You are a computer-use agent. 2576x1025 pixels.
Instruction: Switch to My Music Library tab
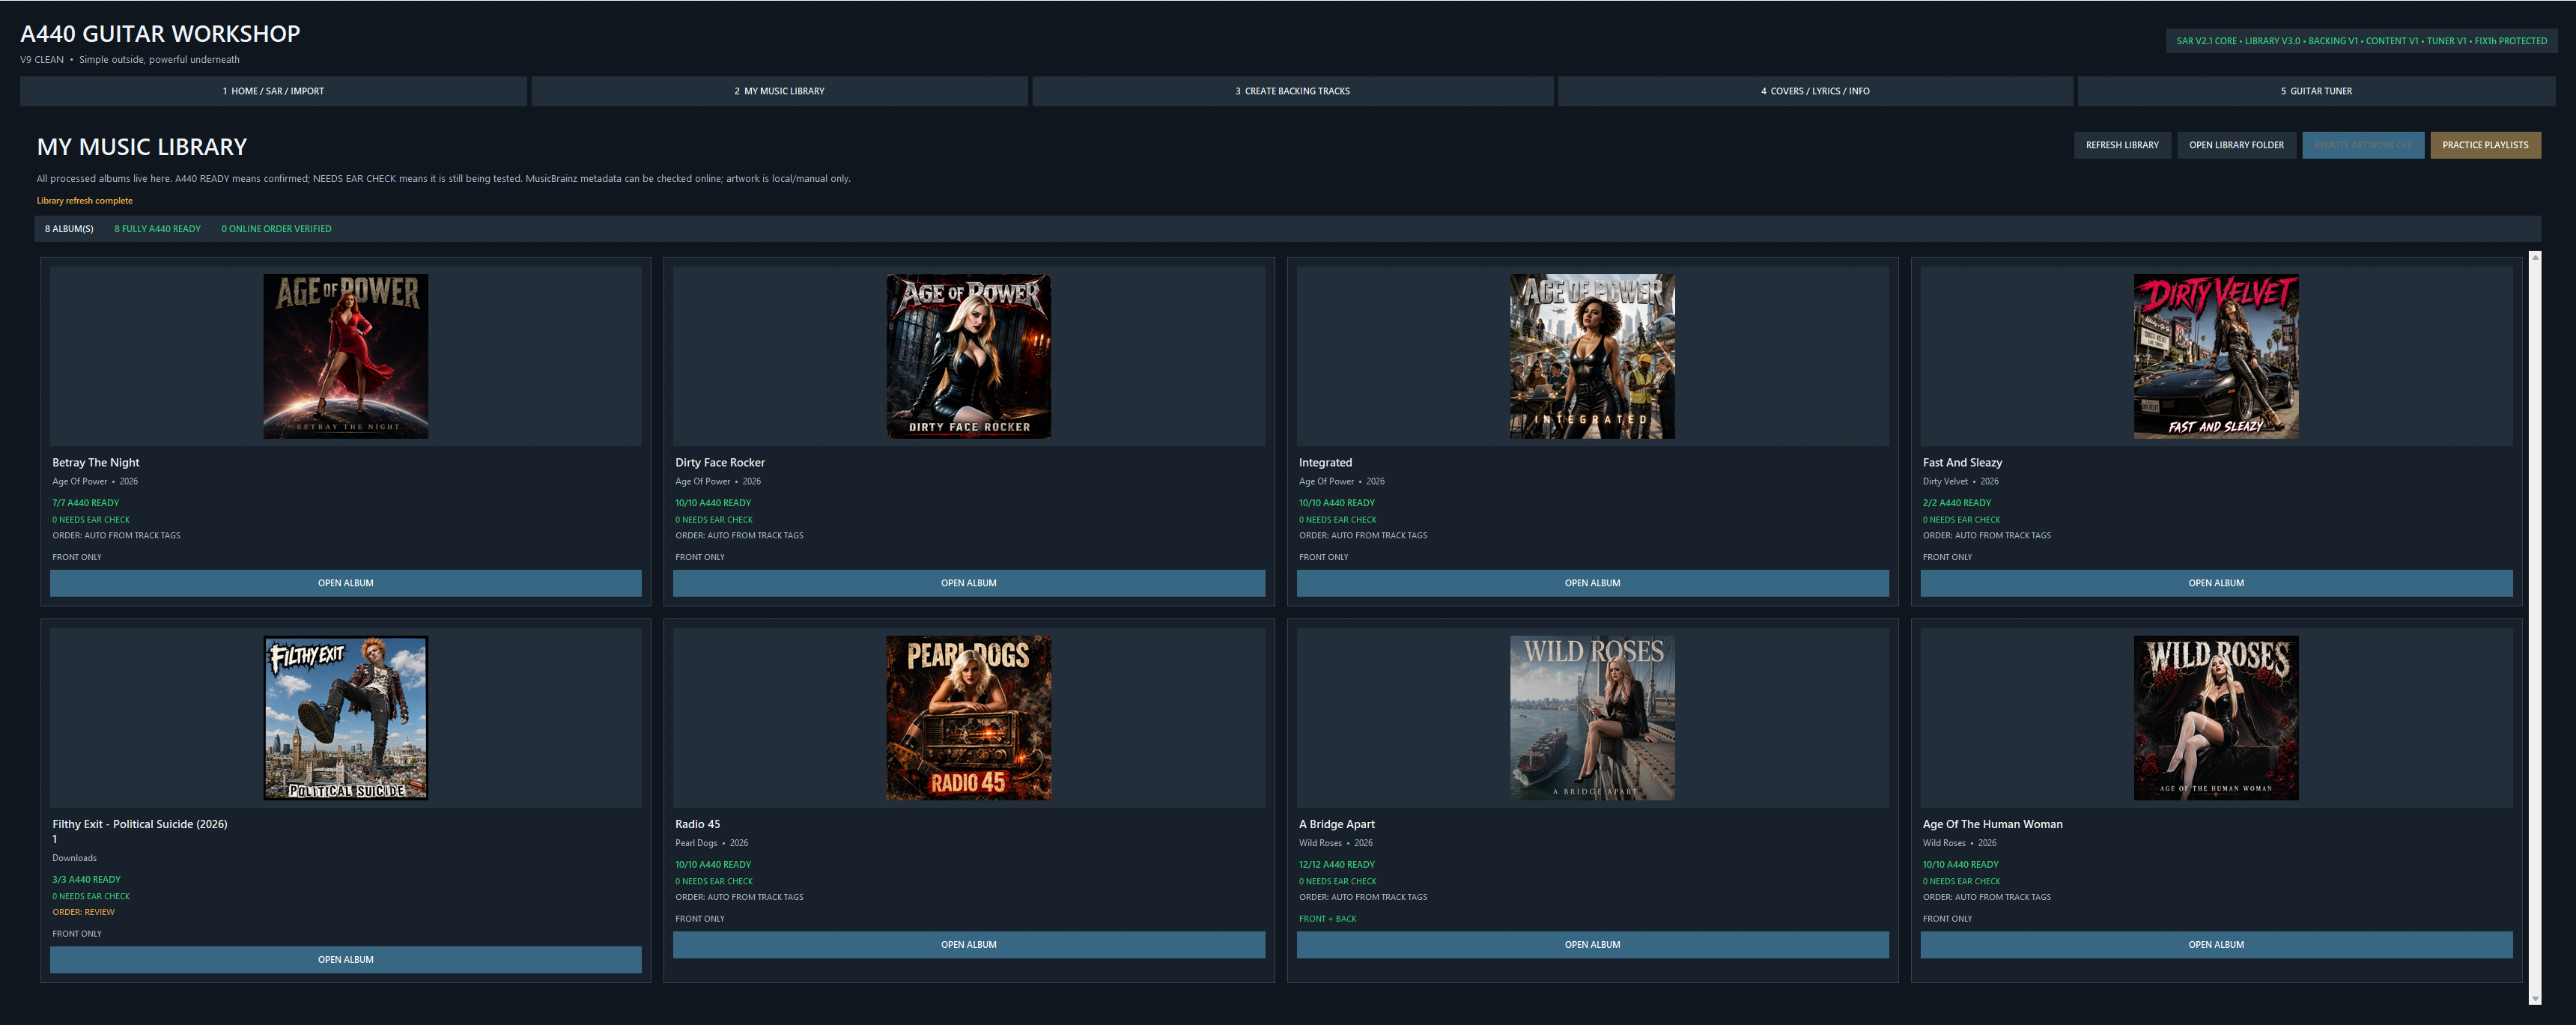pyautogui.click(x=779, y=91)
